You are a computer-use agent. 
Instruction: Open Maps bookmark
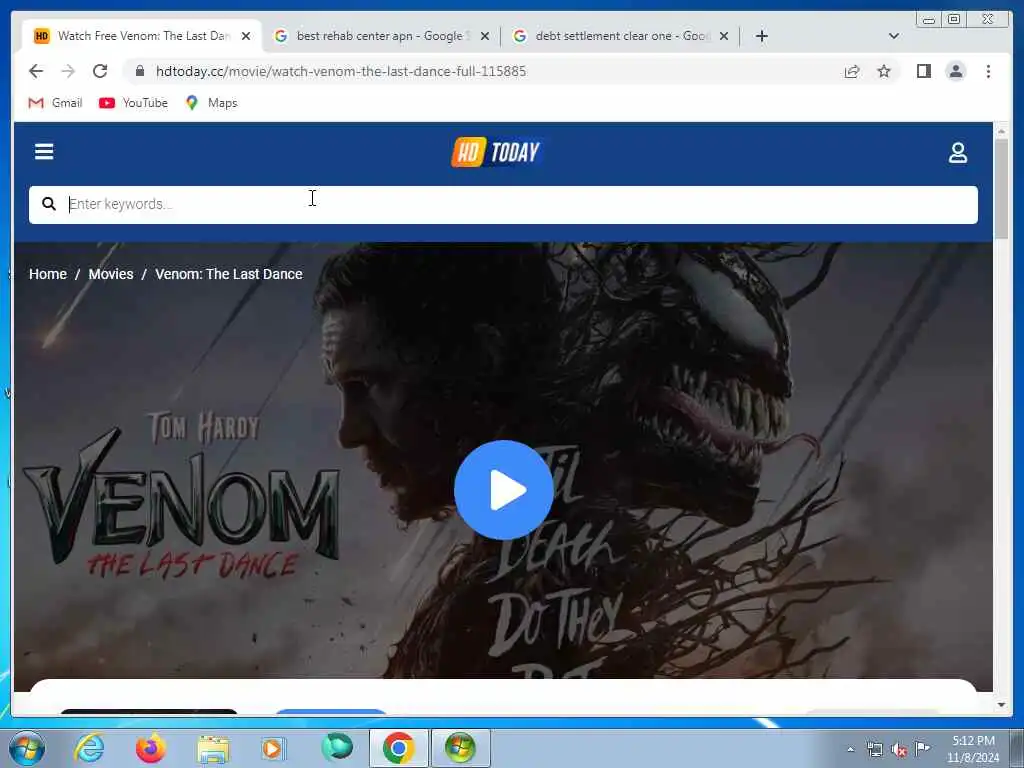(x=211, y=103)
